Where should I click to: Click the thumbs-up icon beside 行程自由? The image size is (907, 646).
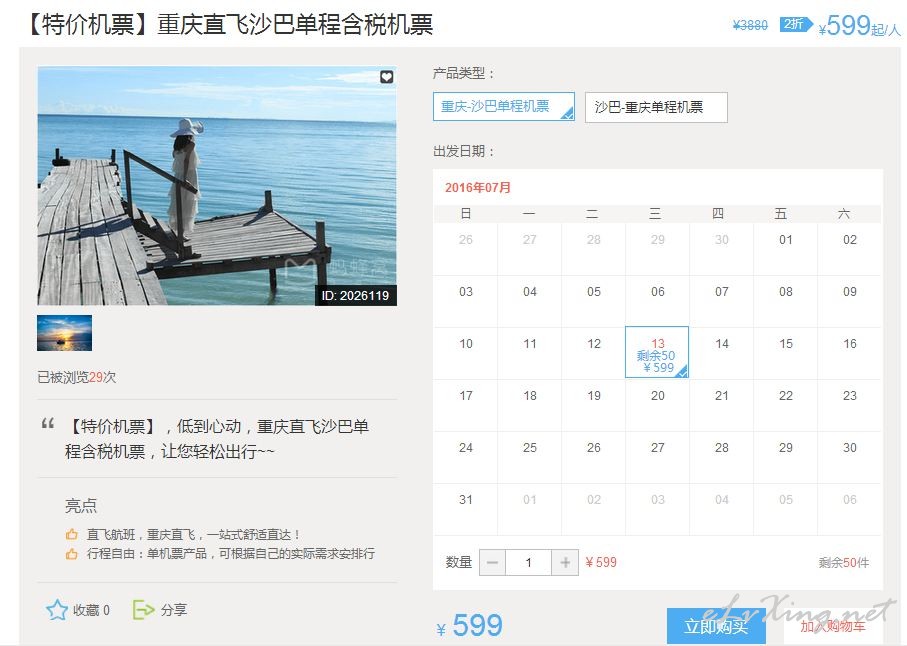pos(72,554)
